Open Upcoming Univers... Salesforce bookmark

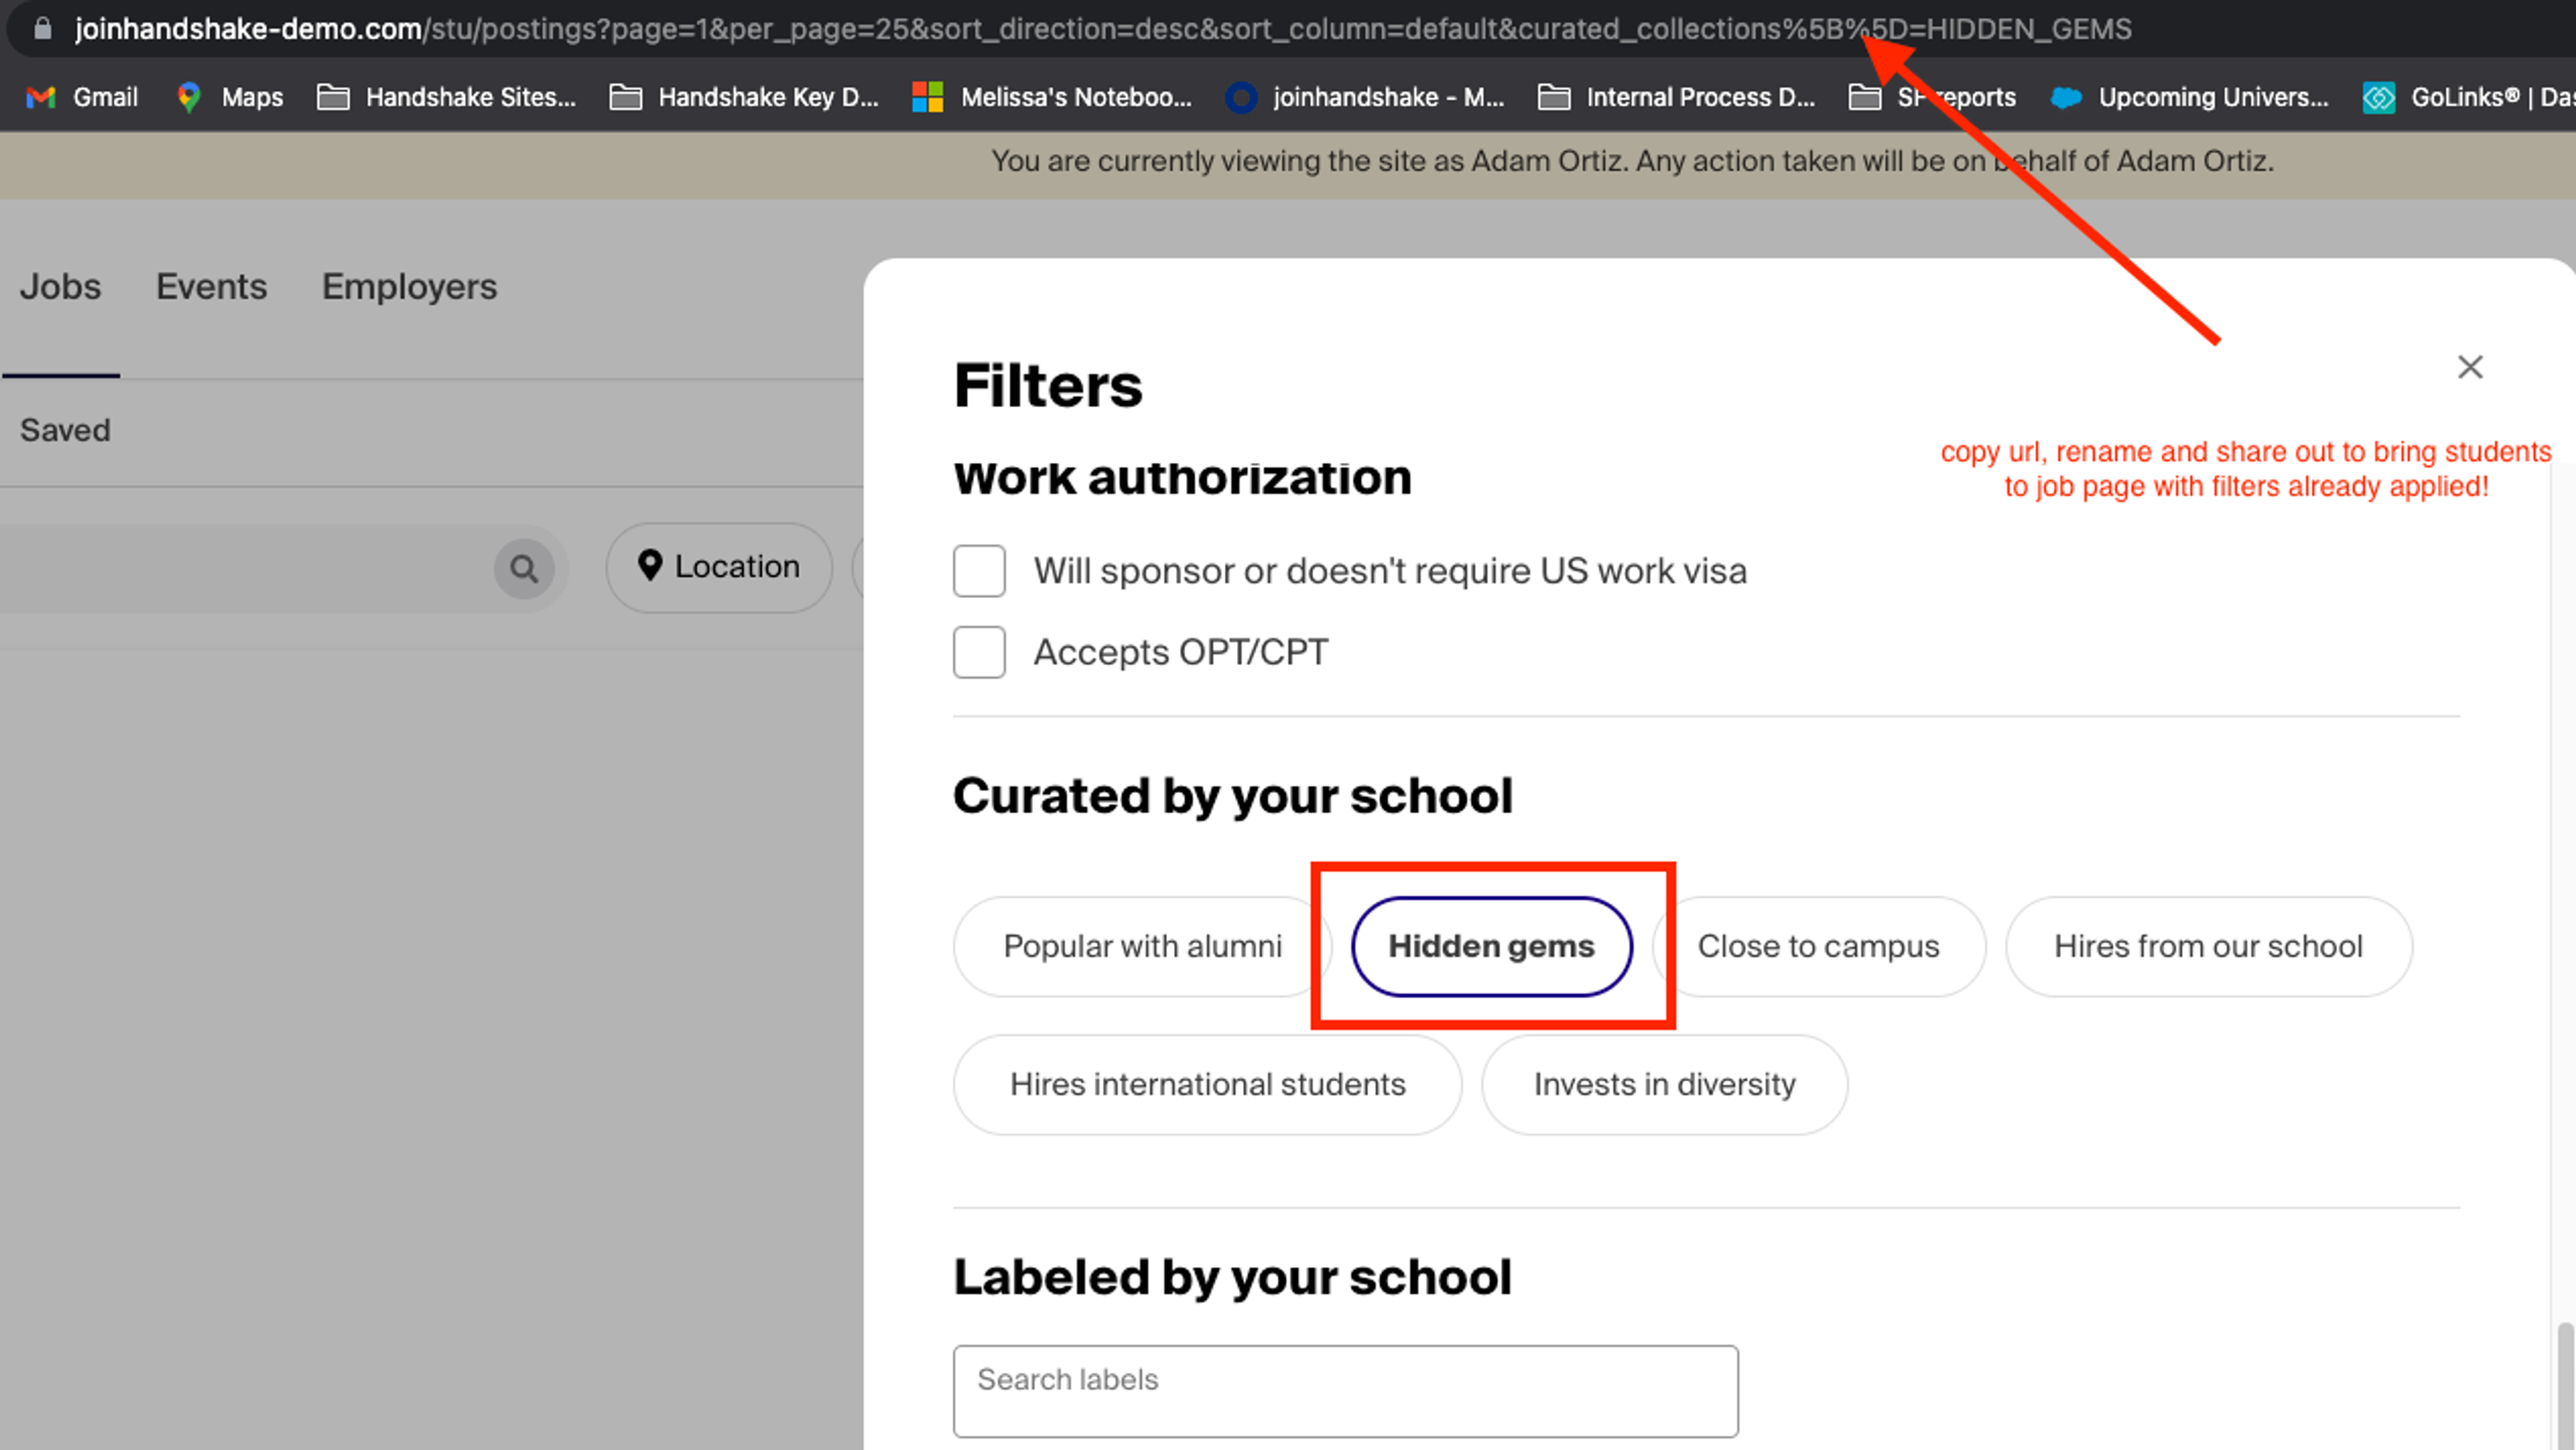point(2189,97)
